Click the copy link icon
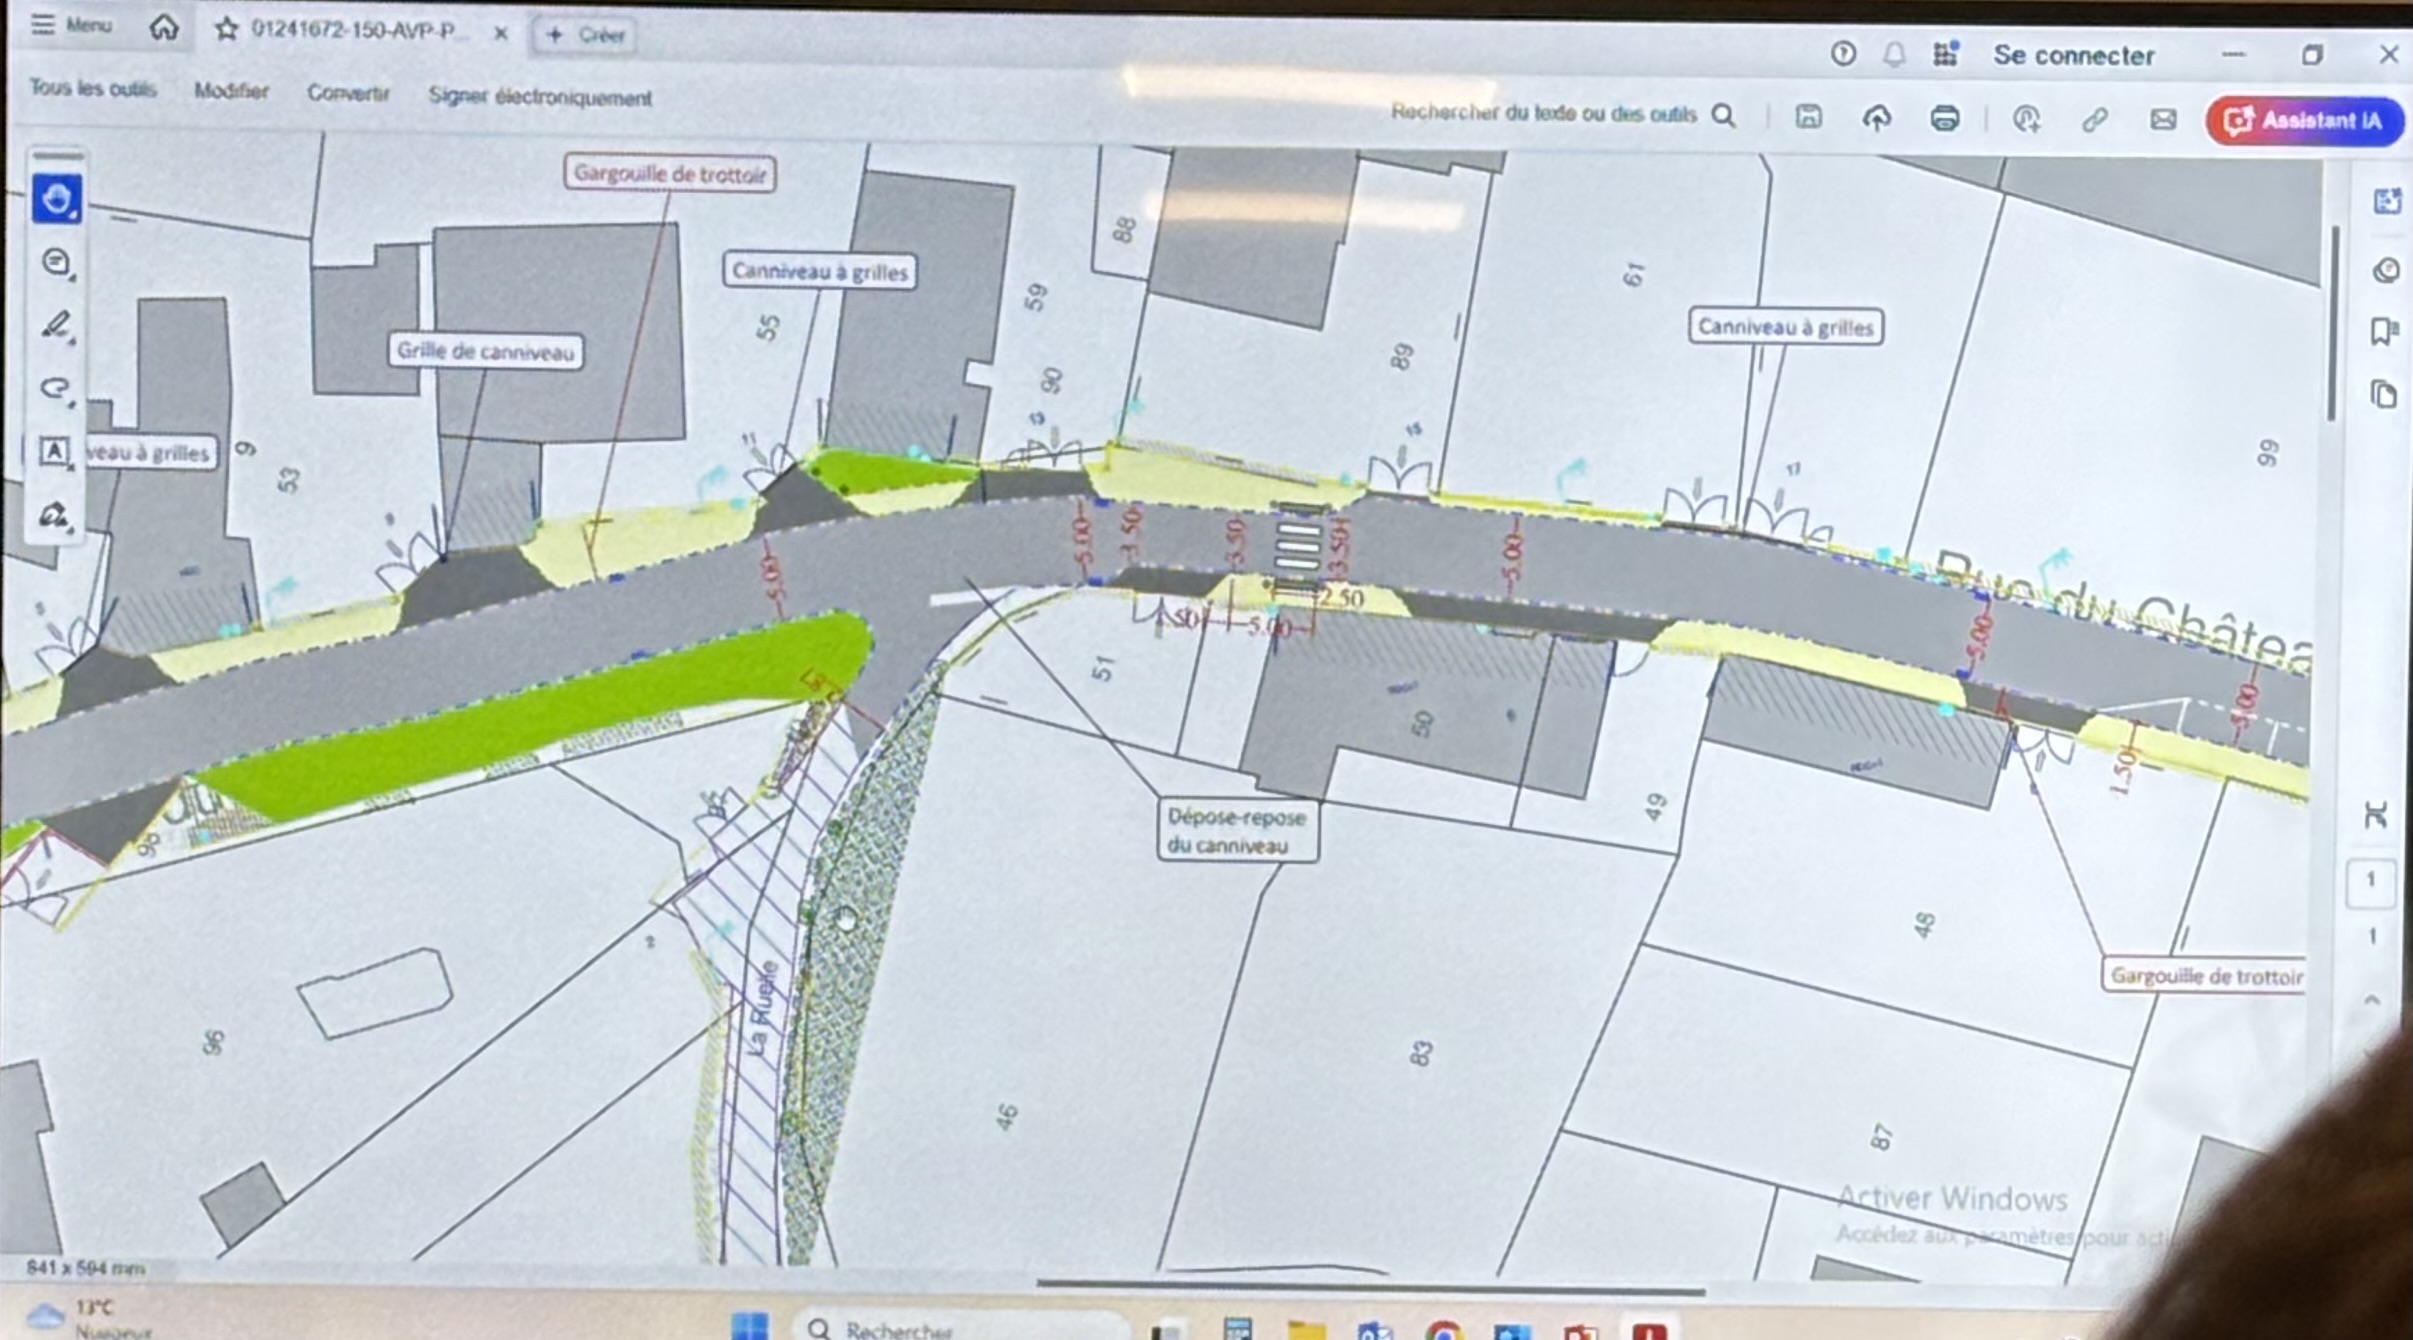Image resolution: width=2413 pixels, height=1340 pixels. 2094,120
